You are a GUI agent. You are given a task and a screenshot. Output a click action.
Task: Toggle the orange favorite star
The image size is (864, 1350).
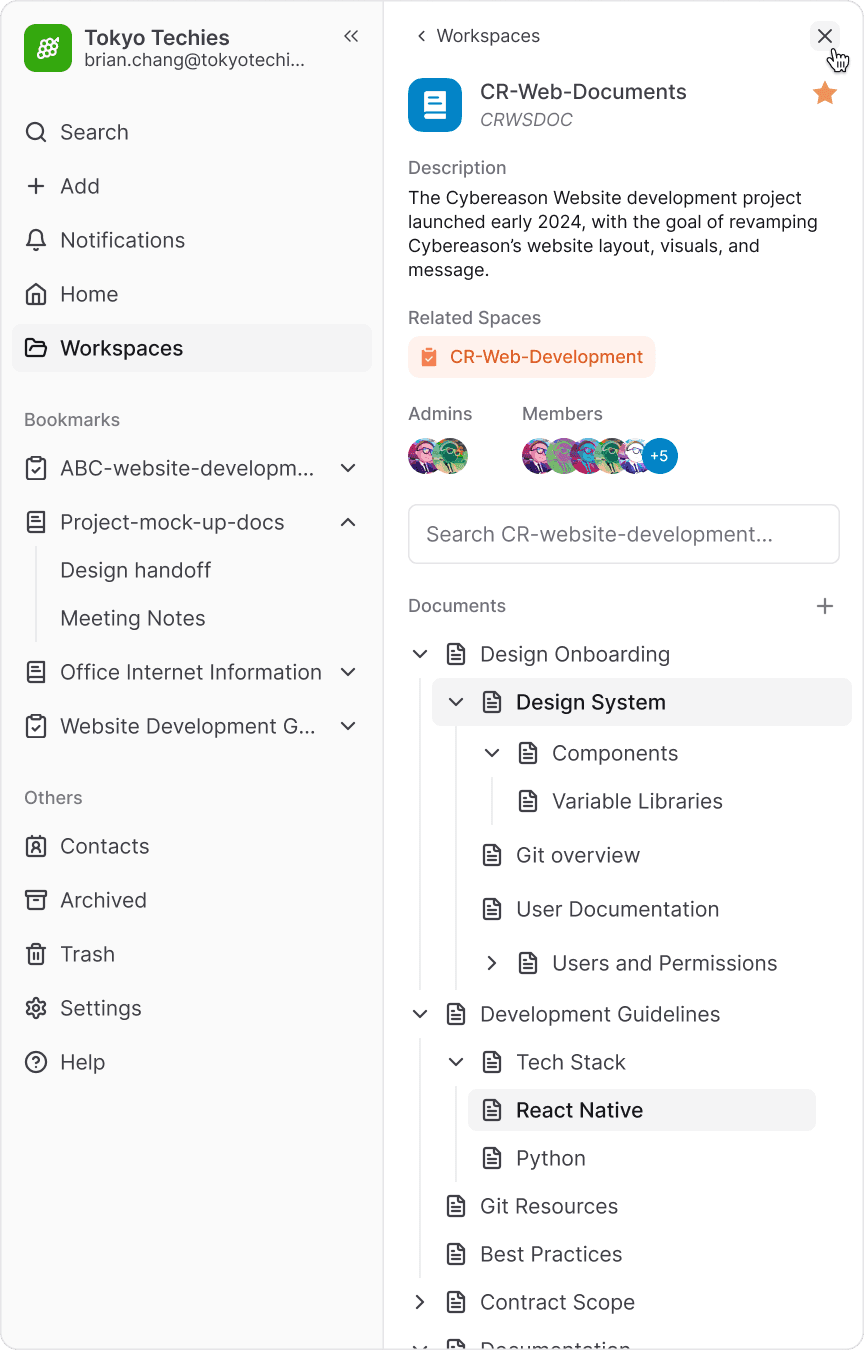click(825, 94)
